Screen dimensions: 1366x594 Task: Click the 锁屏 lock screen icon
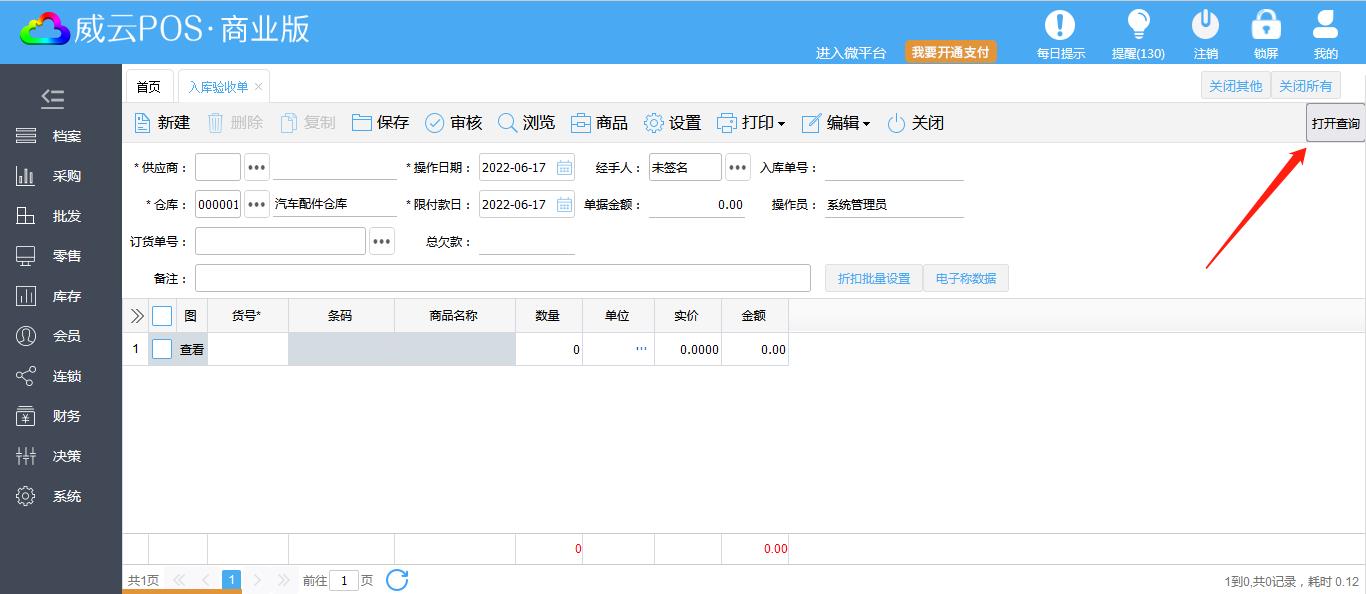(1266, 25)
